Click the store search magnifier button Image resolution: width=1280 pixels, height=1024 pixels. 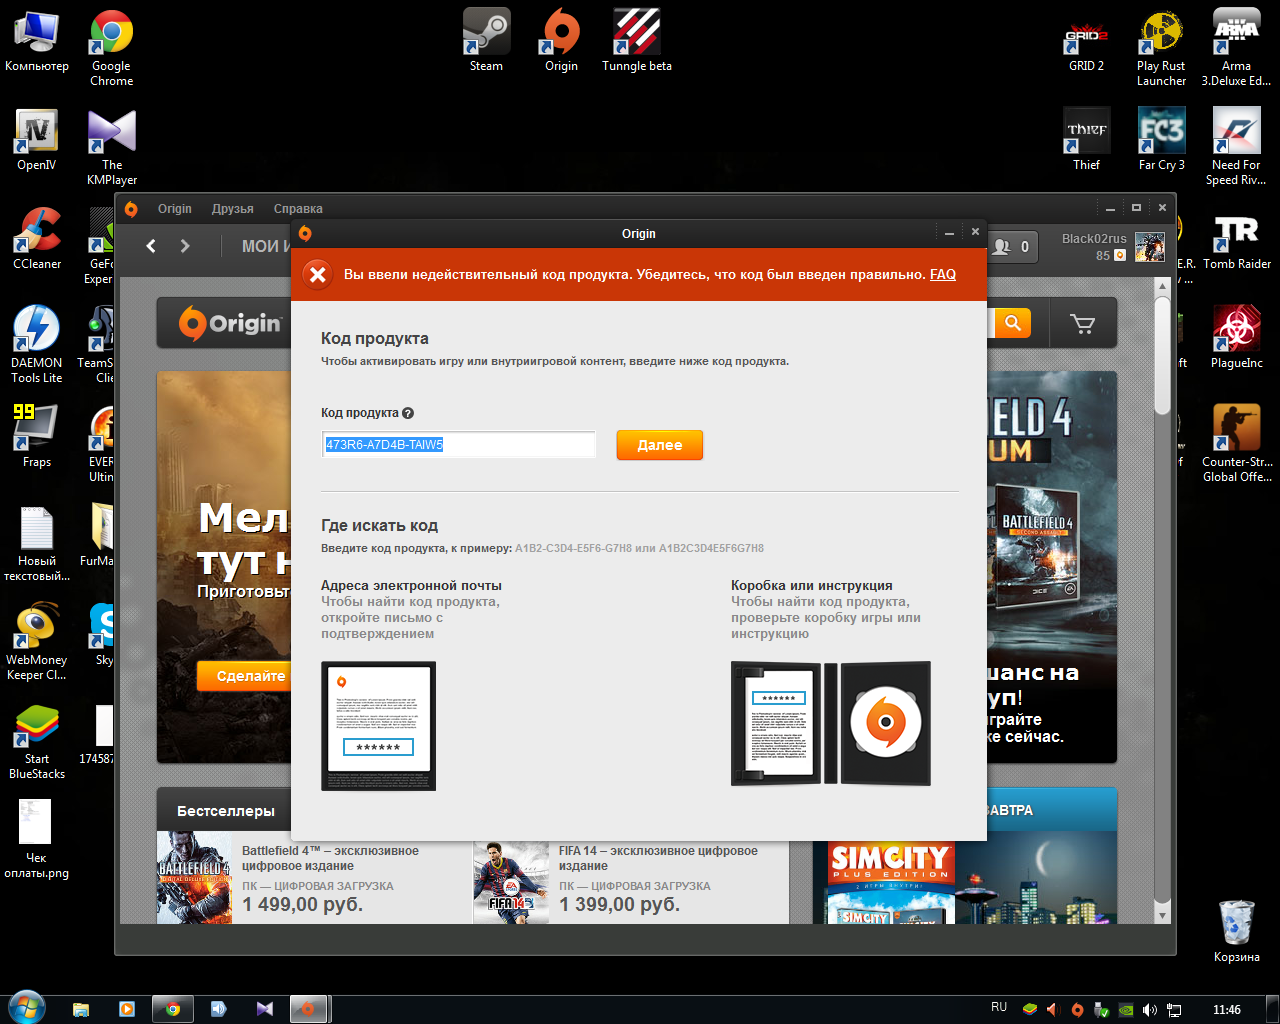[1012, 322]
